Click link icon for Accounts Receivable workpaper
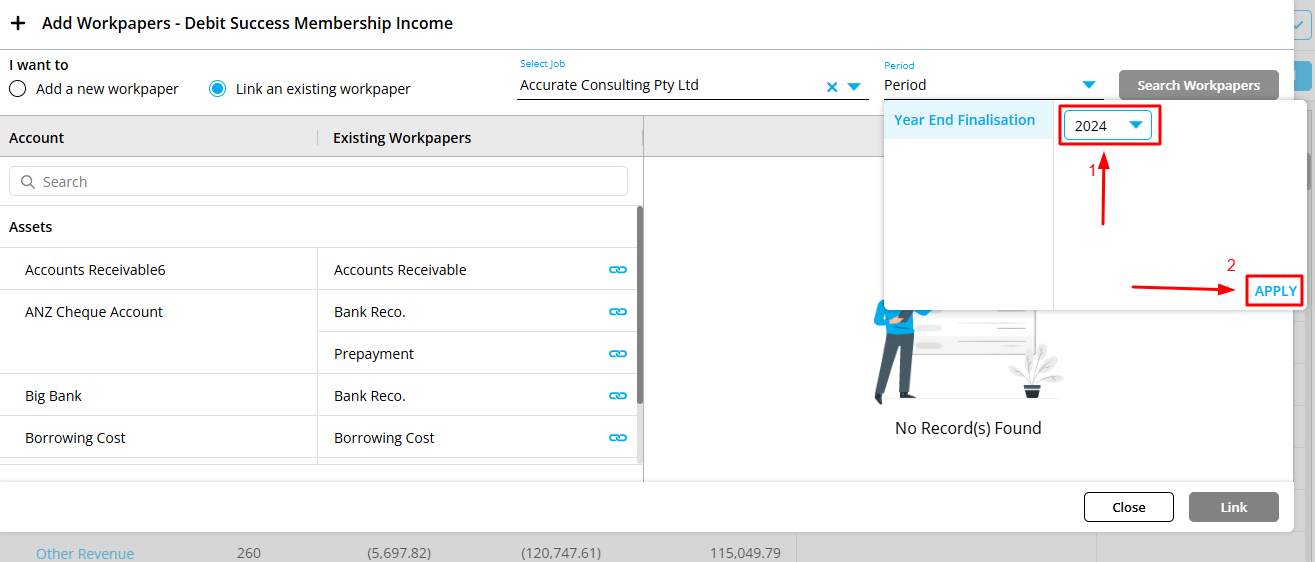 coord(618,270)
